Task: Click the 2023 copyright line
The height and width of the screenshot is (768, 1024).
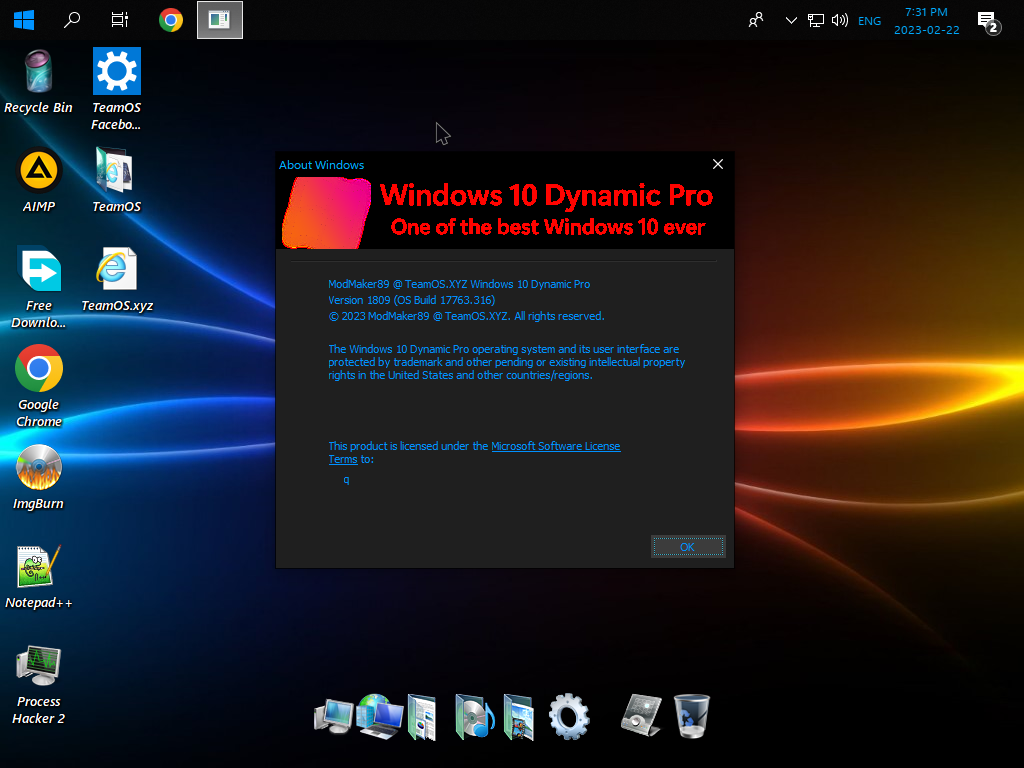Action: tap(466, 316)
